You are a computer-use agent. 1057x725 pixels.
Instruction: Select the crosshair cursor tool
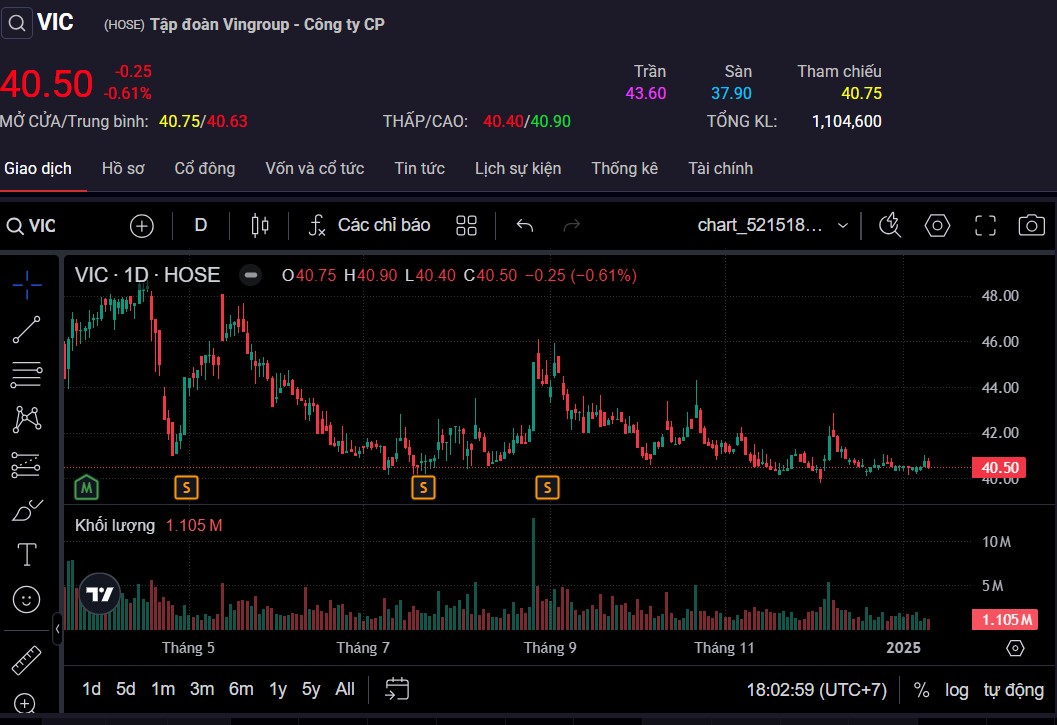pos(27,285)
